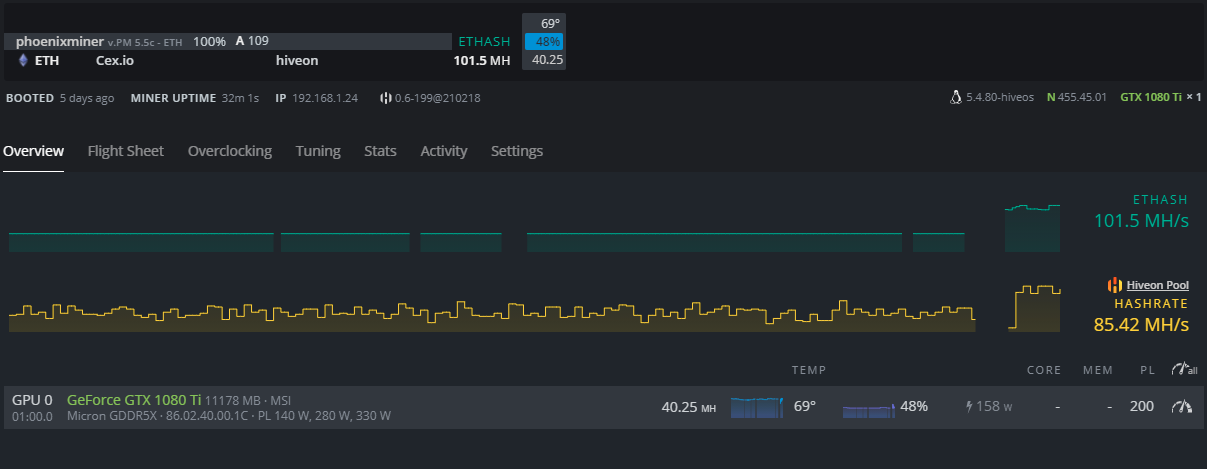Click the Linux penguin kernel icon
The width and height of the screenshot is (1207, 469).
(955, 98)
